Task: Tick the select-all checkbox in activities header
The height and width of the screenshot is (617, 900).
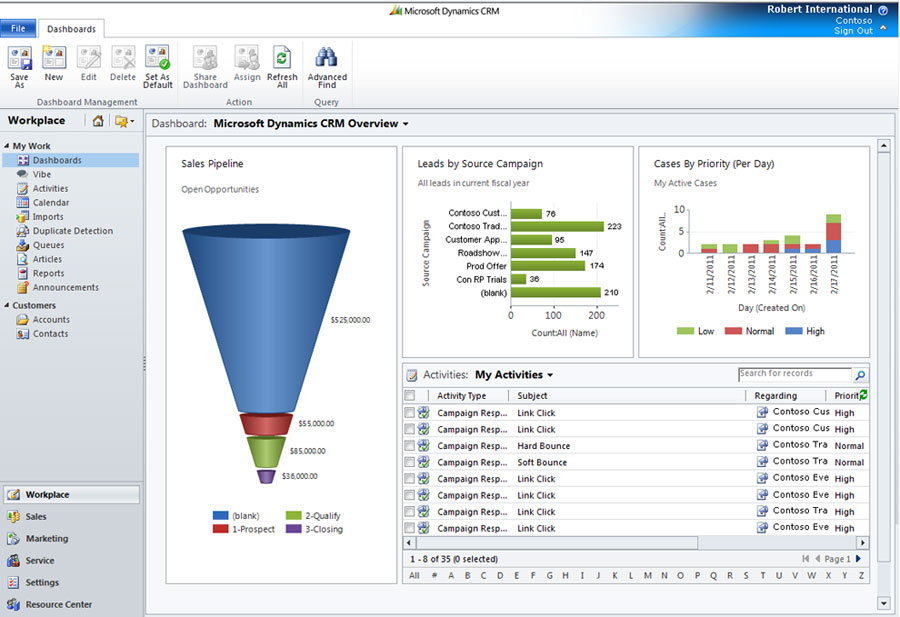Action: pyautogui.click(x=410, y=395)
